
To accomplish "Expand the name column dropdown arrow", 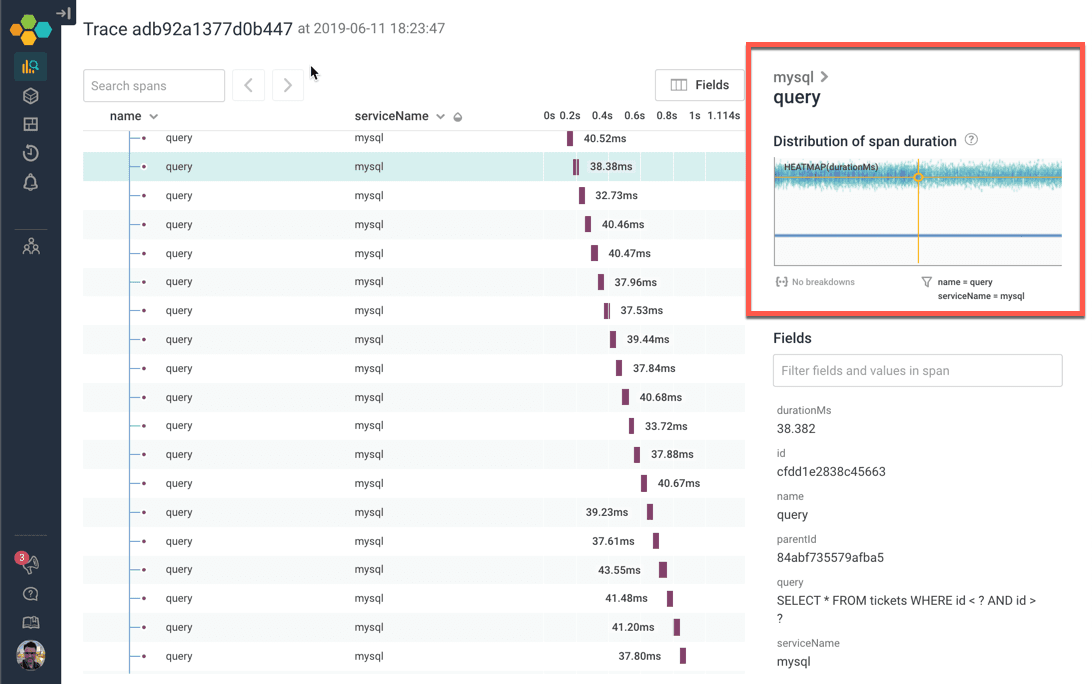I will point(154,117).
